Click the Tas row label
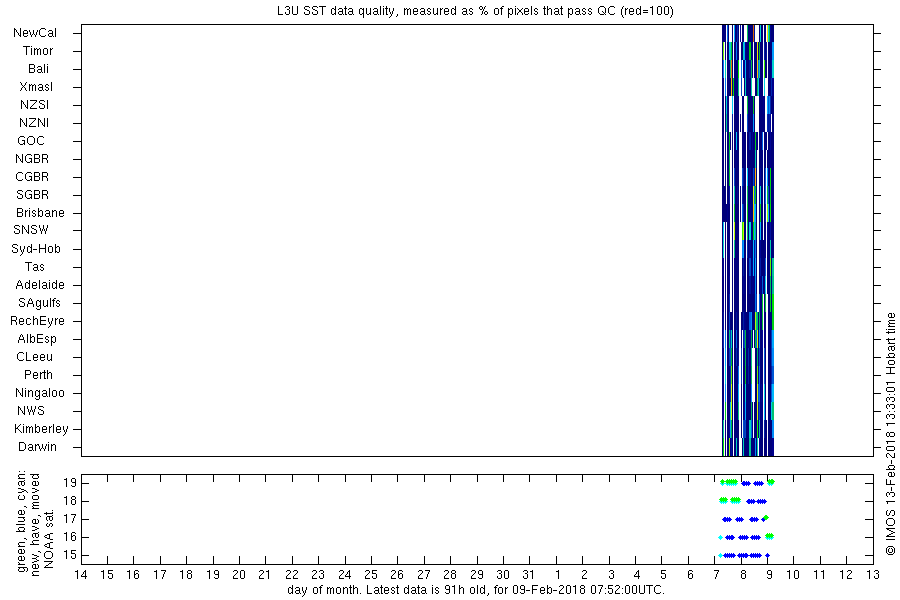The width and height of the screenshot is (900, 600). tap(34, 267)
